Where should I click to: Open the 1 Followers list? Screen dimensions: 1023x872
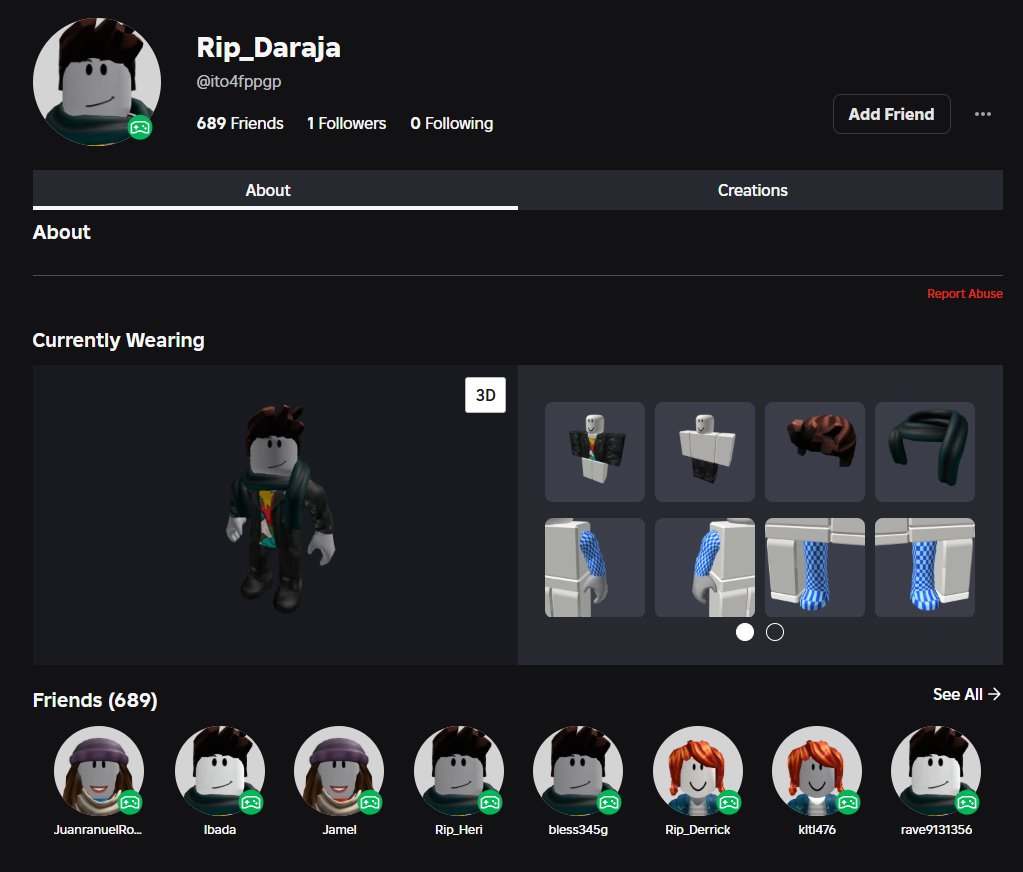click(x=346, y=123)
